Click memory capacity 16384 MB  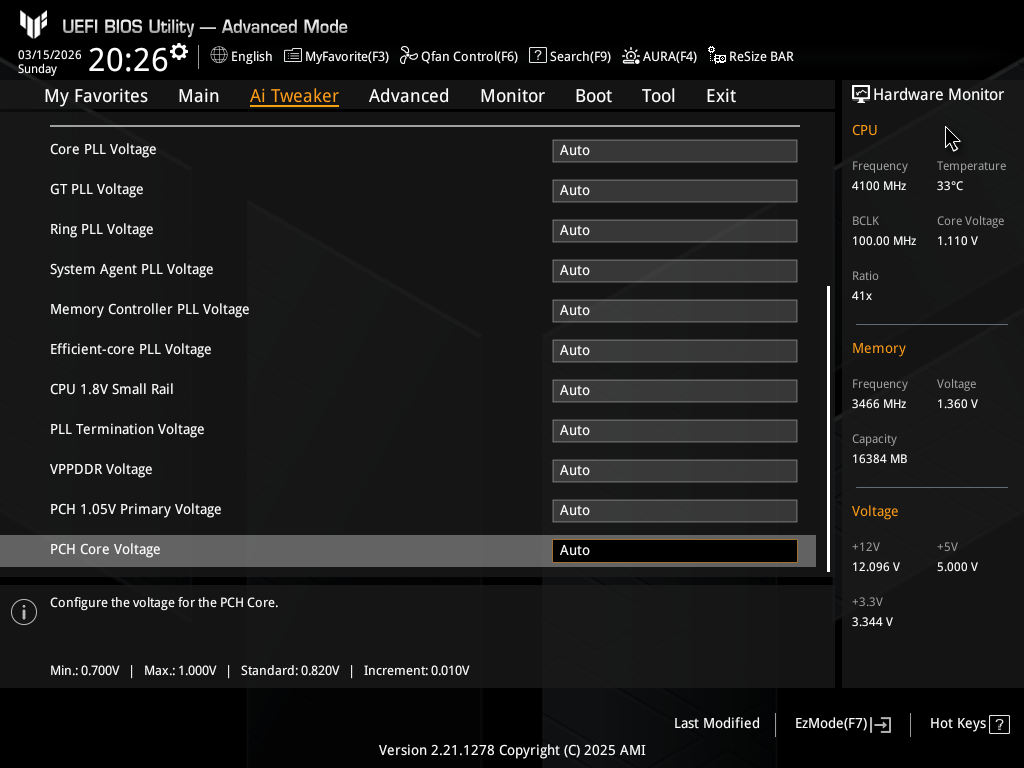(x=880, y=459)
